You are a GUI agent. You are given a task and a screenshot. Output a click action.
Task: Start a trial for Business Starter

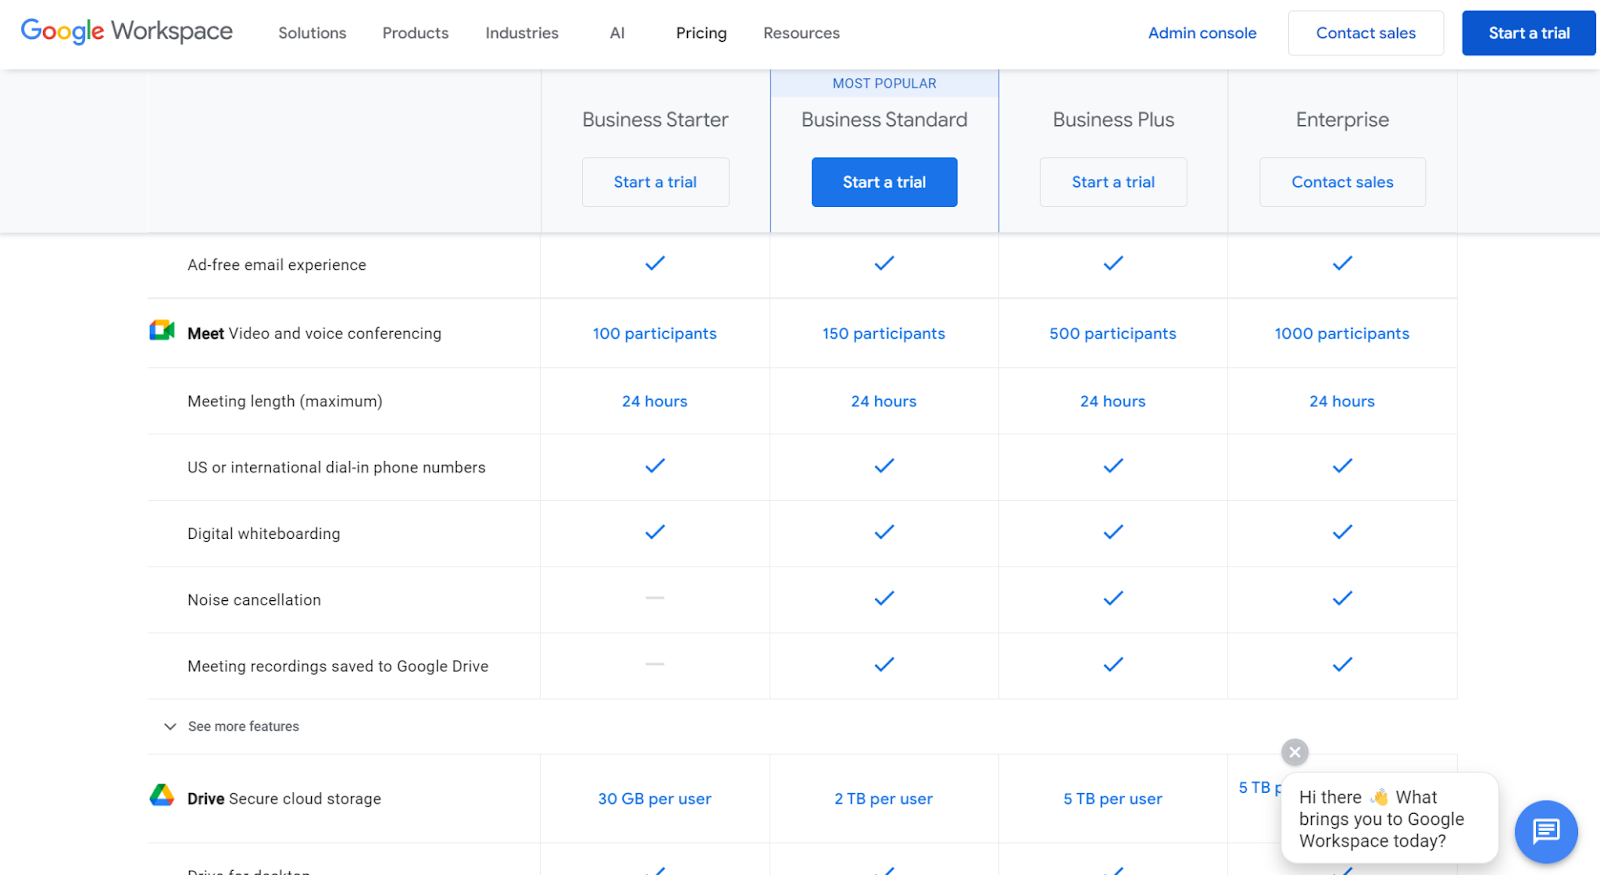pos(655,182)
